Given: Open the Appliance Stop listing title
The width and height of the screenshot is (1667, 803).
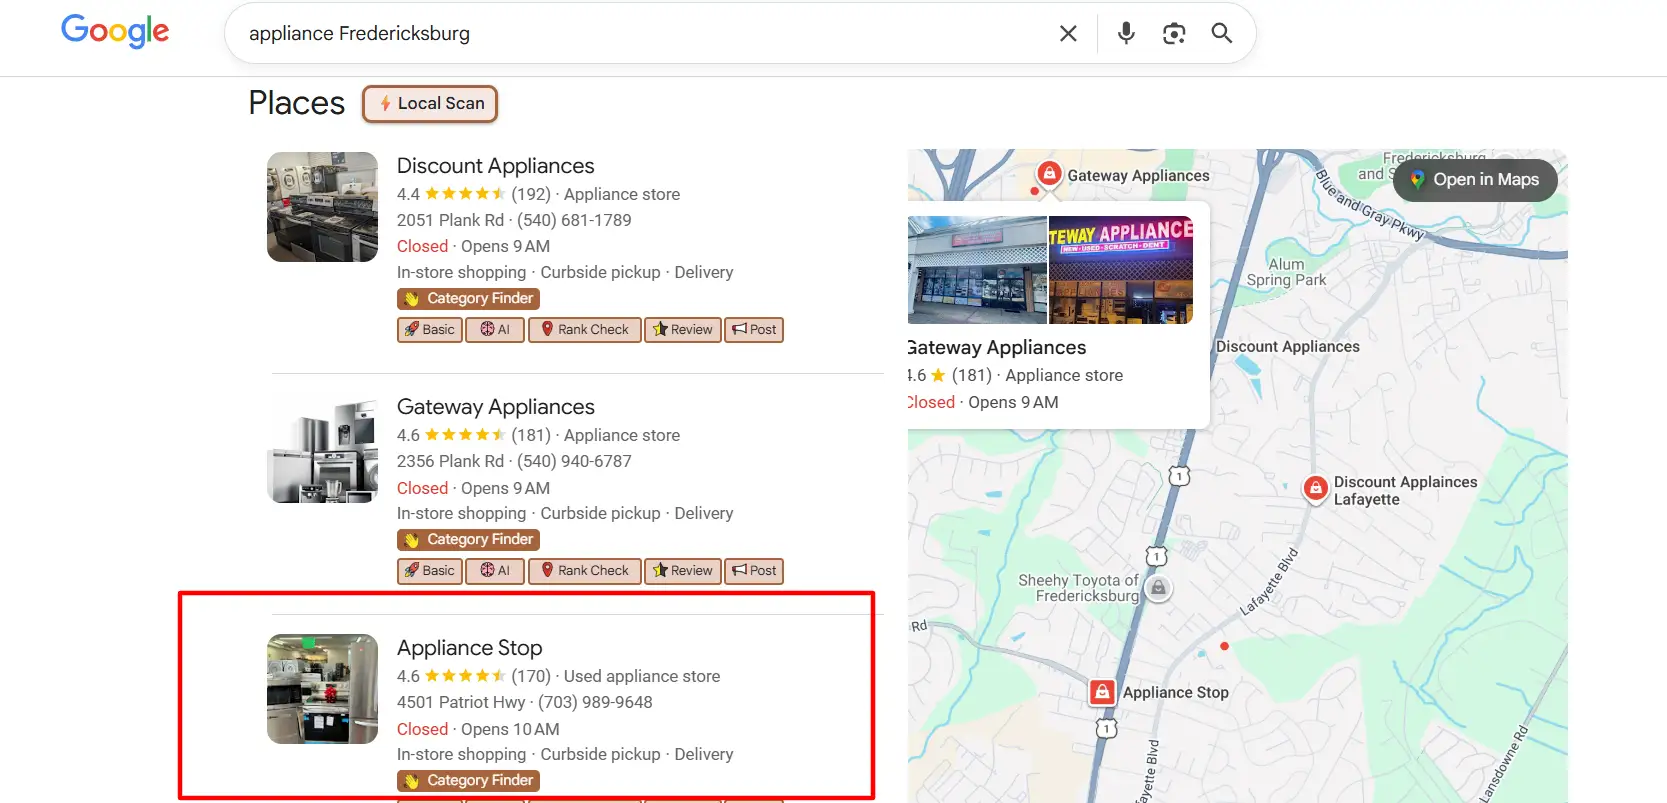Looking at the screenshot, I should pyautogui.click(x=469, y=648).
